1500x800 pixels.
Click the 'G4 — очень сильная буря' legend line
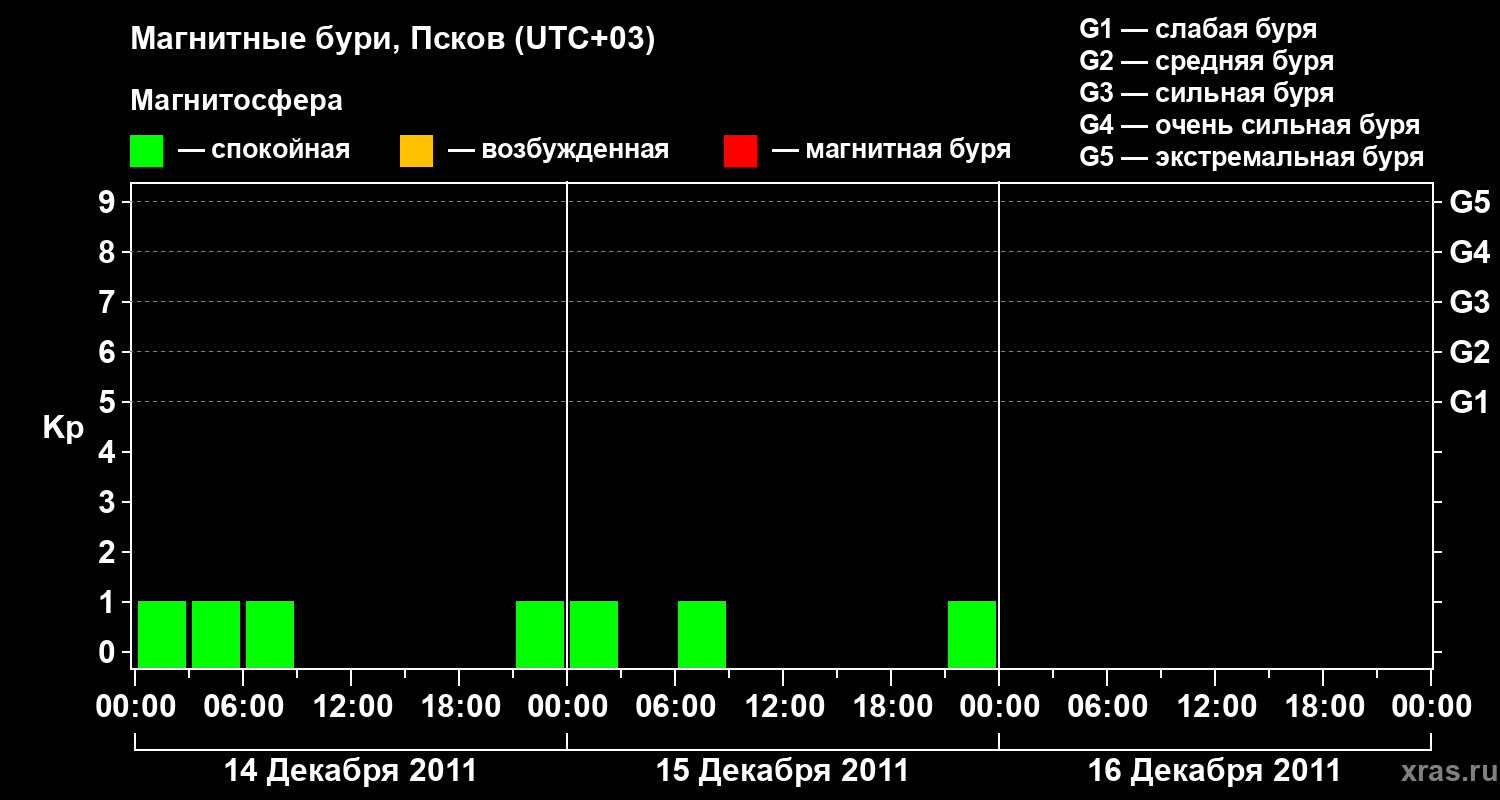pos(1249,125)
